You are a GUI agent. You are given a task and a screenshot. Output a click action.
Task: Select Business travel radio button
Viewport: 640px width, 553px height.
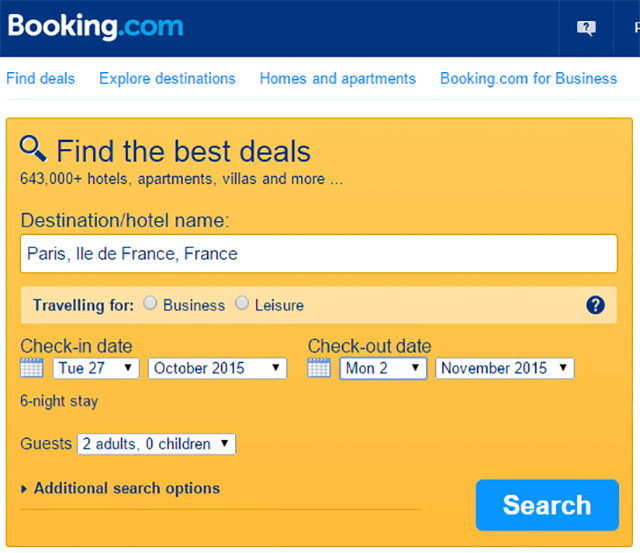[x=150, y=303]
